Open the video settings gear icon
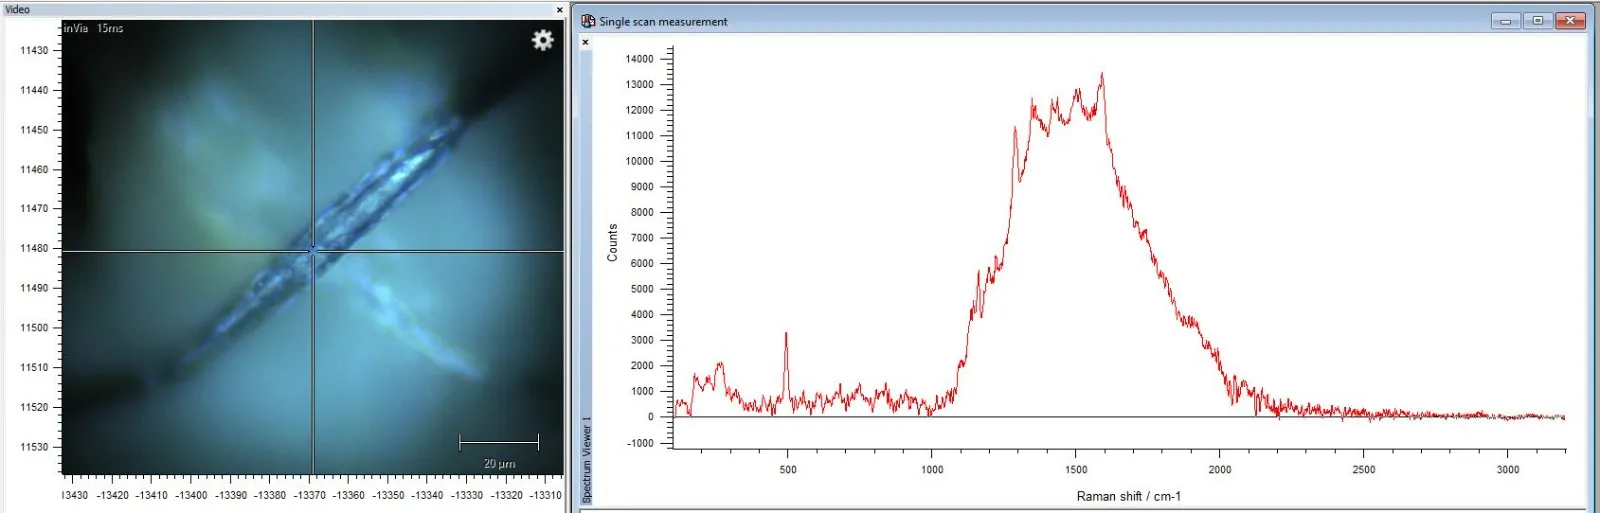This screenshot has height=513, width=1600. point(543,40)
